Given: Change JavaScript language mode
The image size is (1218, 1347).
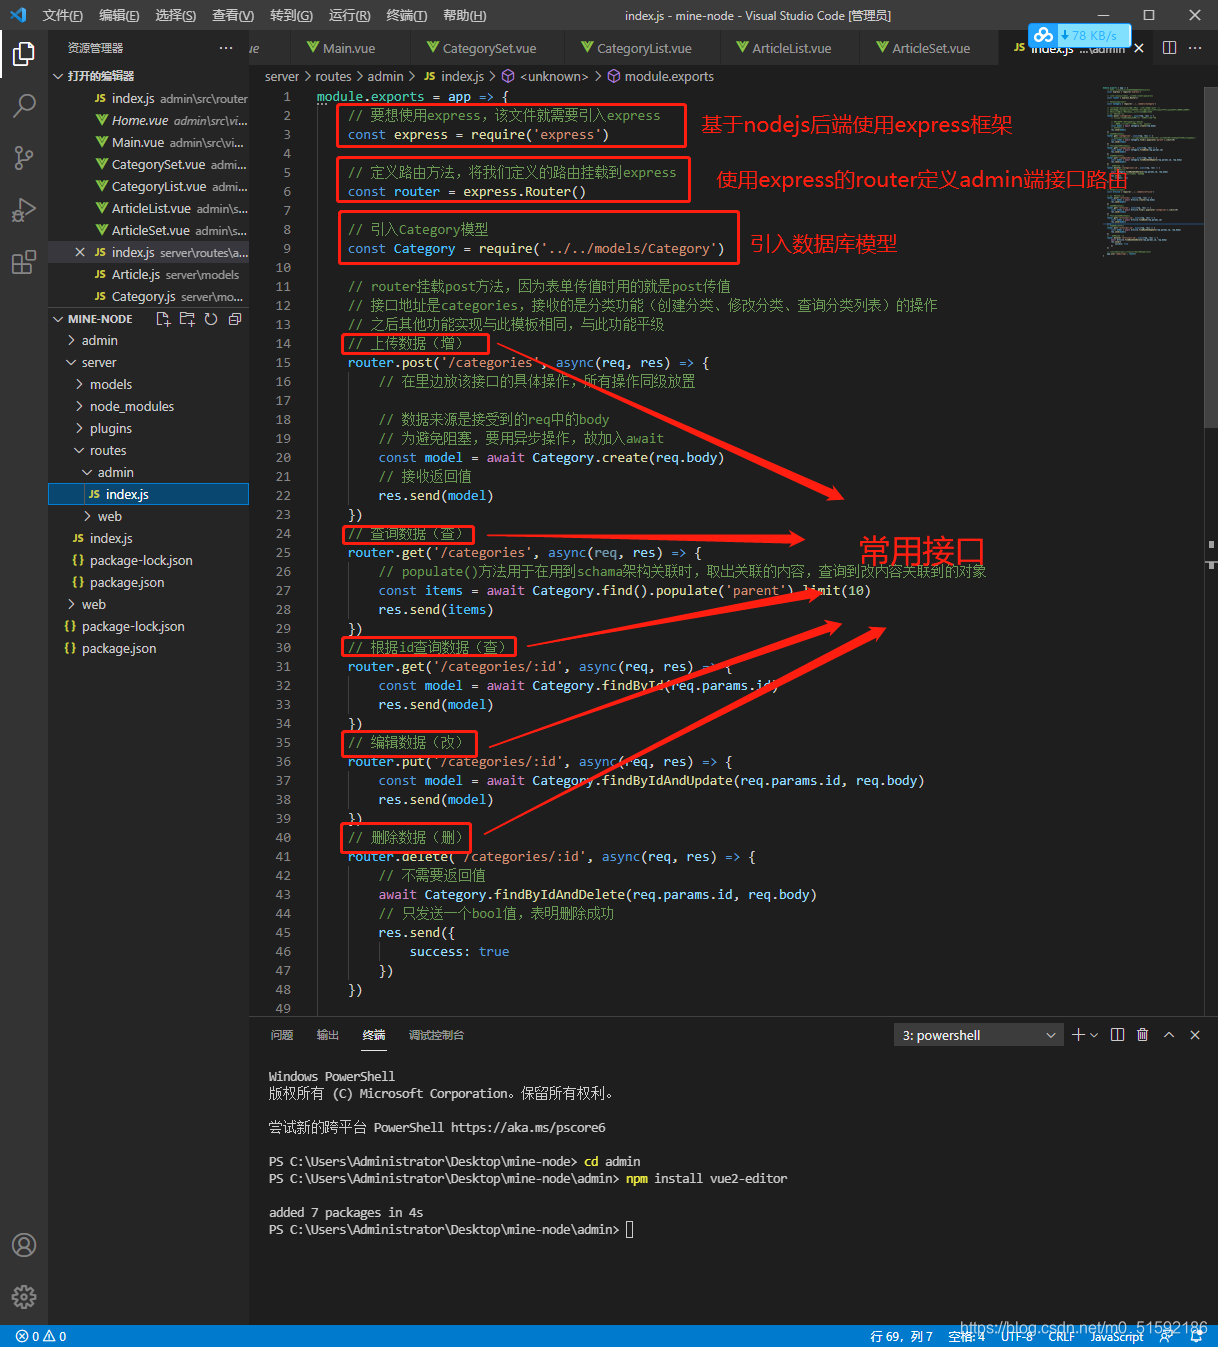Looking at the screenshot, I should [1117, 1336].
